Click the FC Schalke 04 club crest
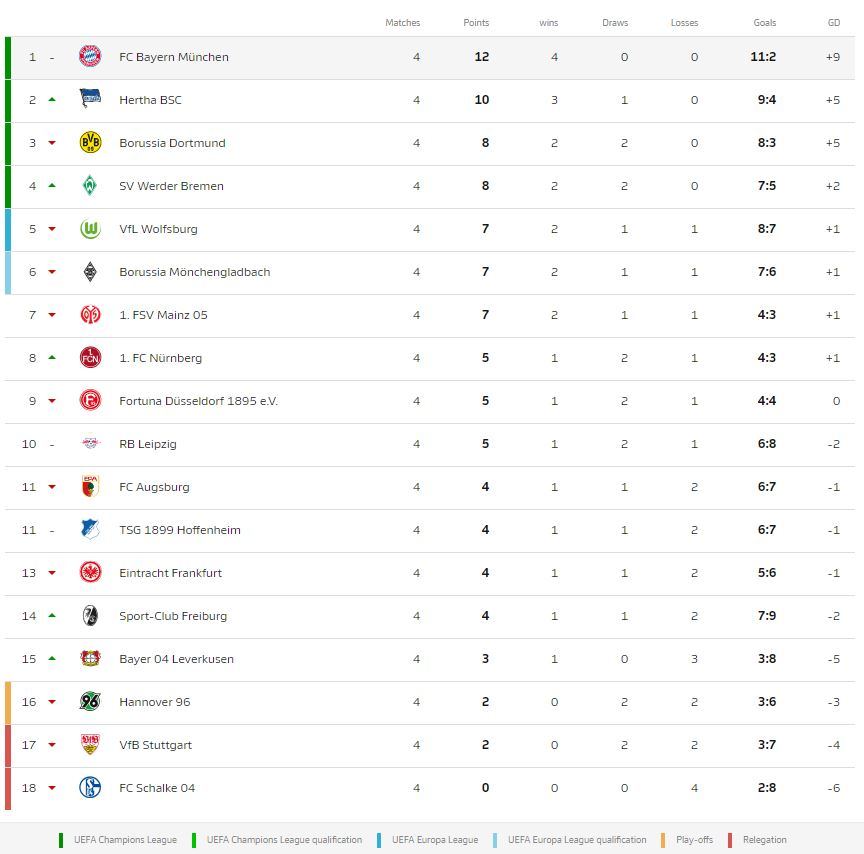 (90, 788)
